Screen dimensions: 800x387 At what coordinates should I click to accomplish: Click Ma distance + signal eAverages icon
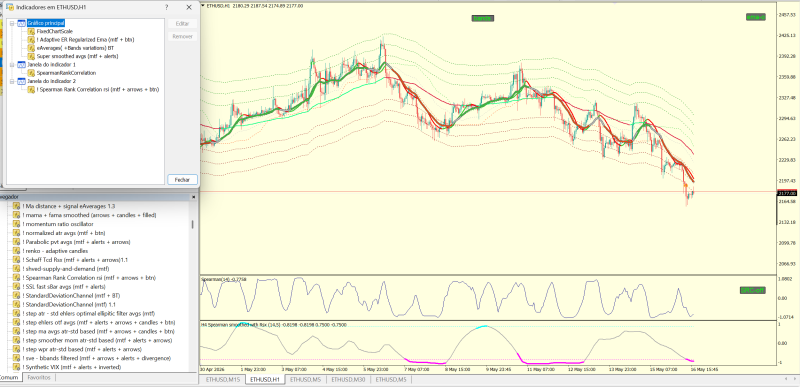pos(16,206)
